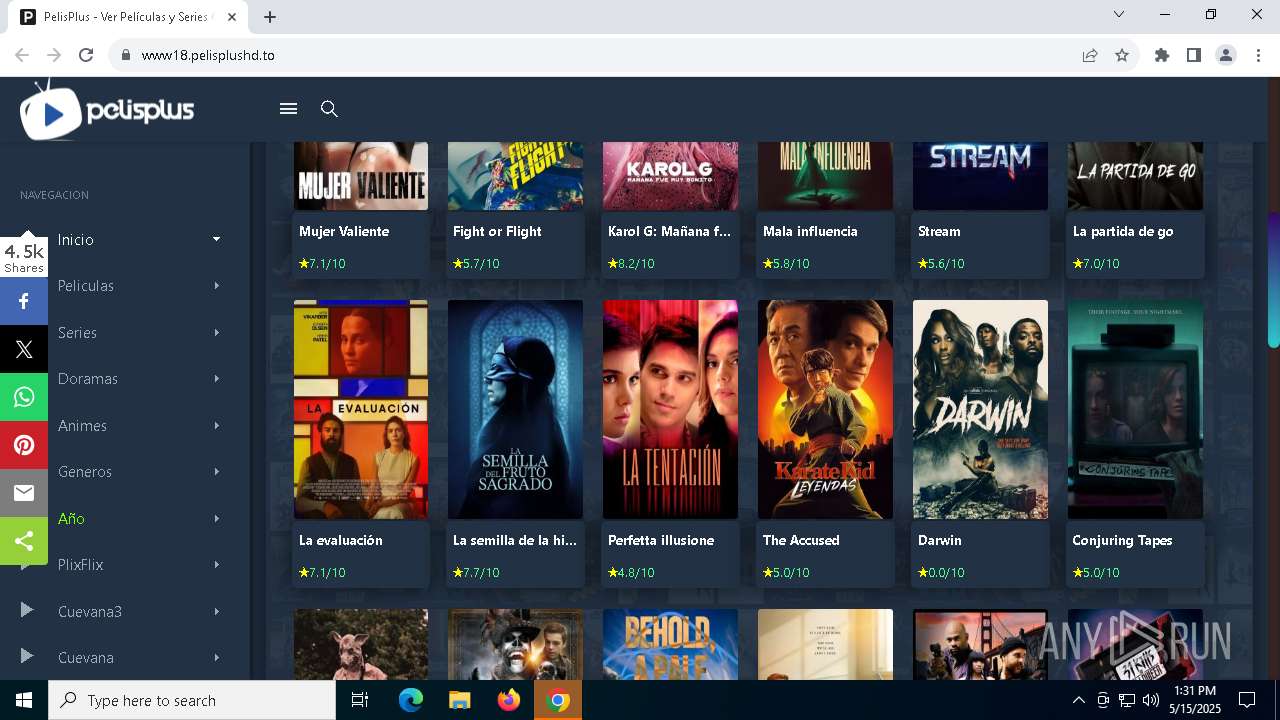Screen dimensions: 1280x720
Task: Expand the Series submenu arrow
Action: point(216,332)
